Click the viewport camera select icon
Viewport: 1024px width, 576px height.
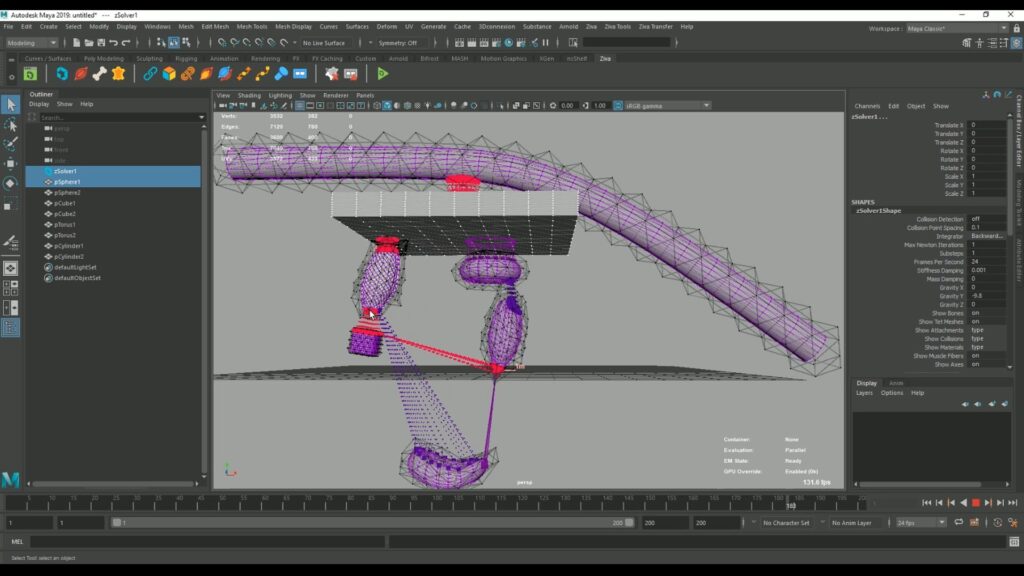tap(223, 105)
